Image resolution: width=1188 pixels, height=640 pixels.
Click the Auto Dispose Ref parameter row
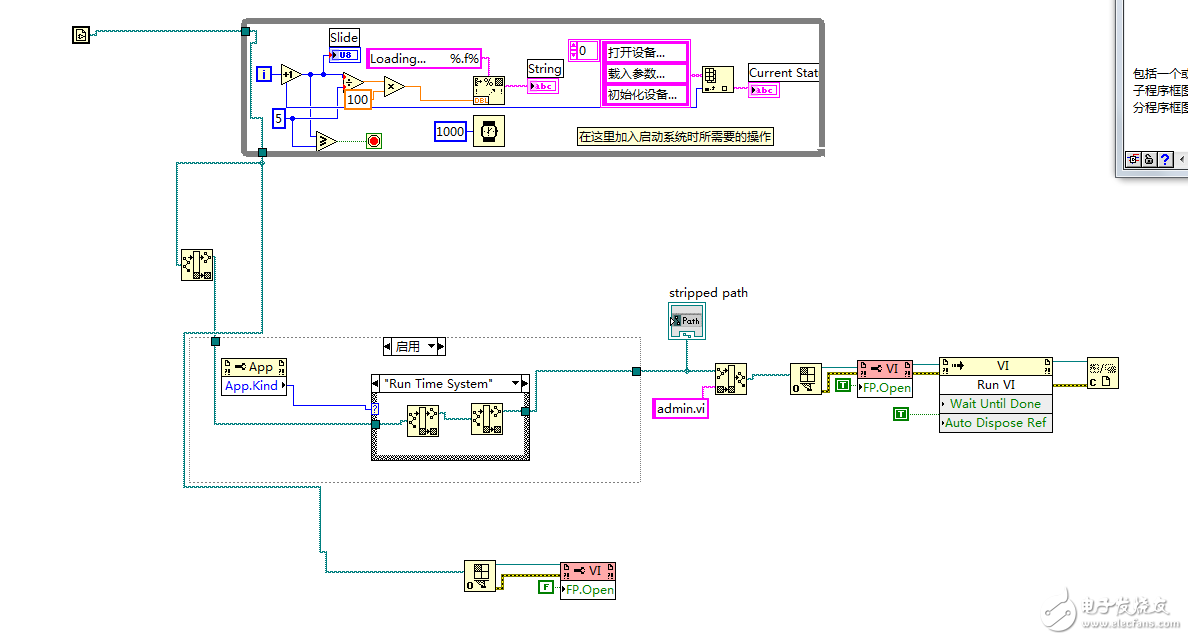996,423
